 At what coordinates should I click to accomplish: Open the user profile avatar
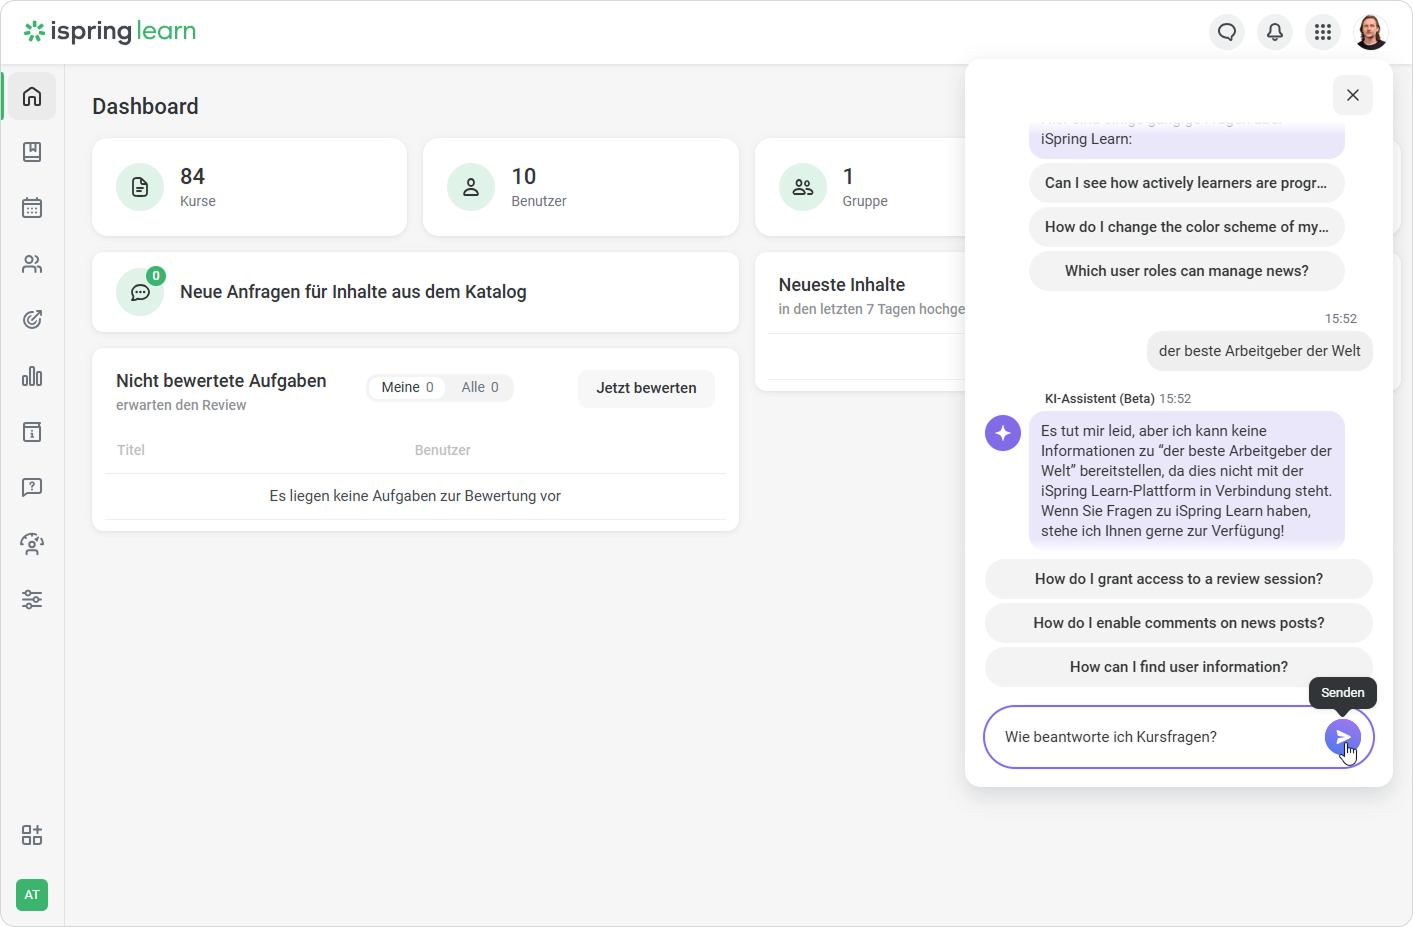click(x=1371, y=32)
